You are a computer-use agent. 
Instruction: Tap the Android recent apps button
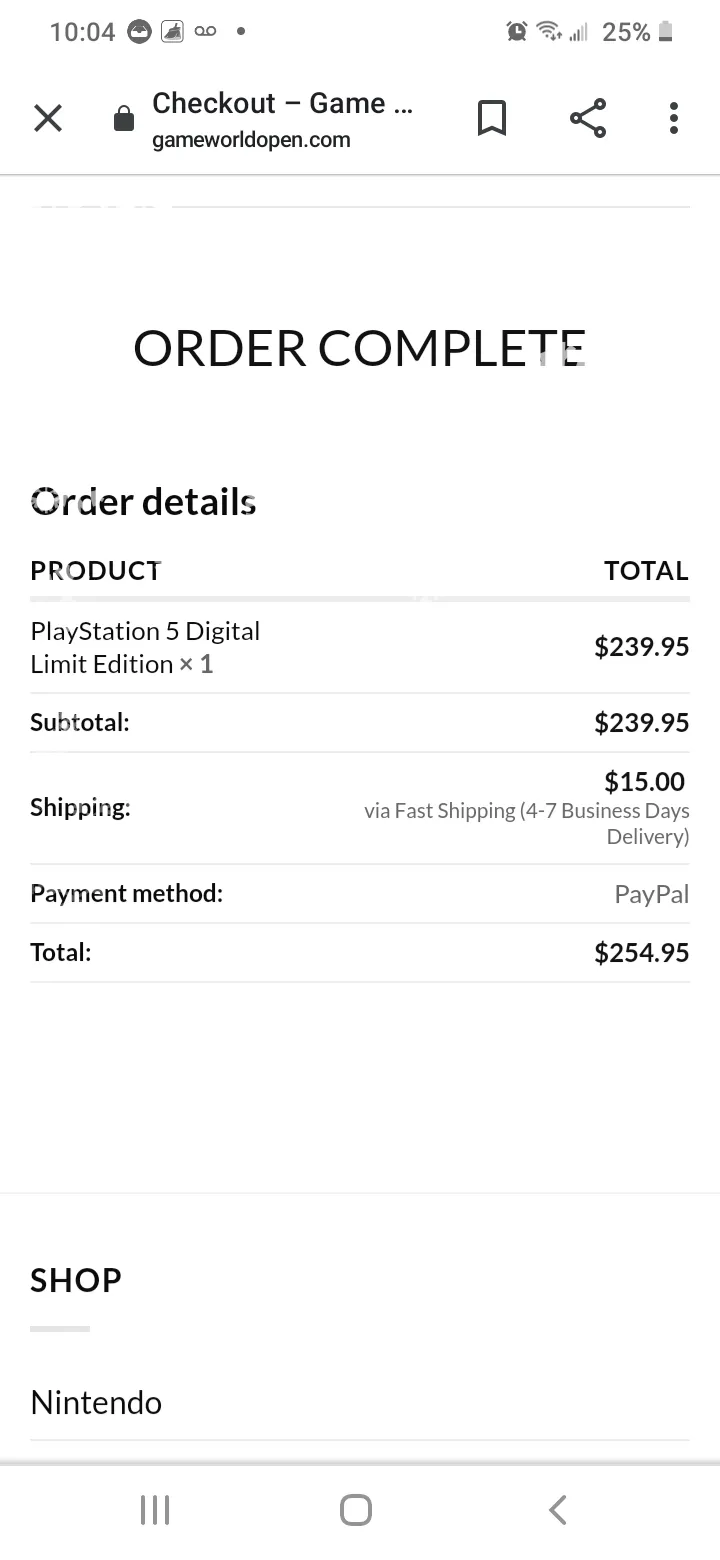(155, 1510)
